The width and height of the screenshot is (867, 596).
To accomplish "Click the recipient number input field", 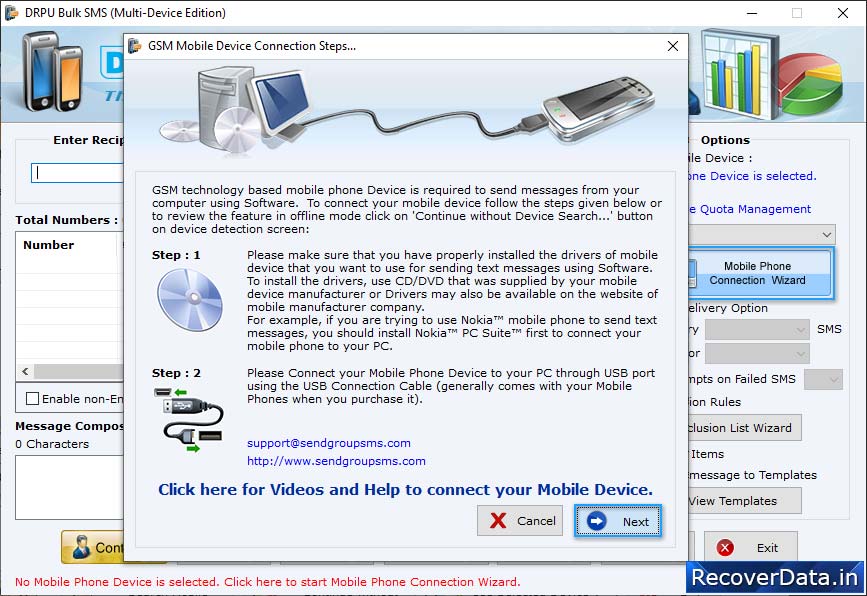I will pos(77,173).
